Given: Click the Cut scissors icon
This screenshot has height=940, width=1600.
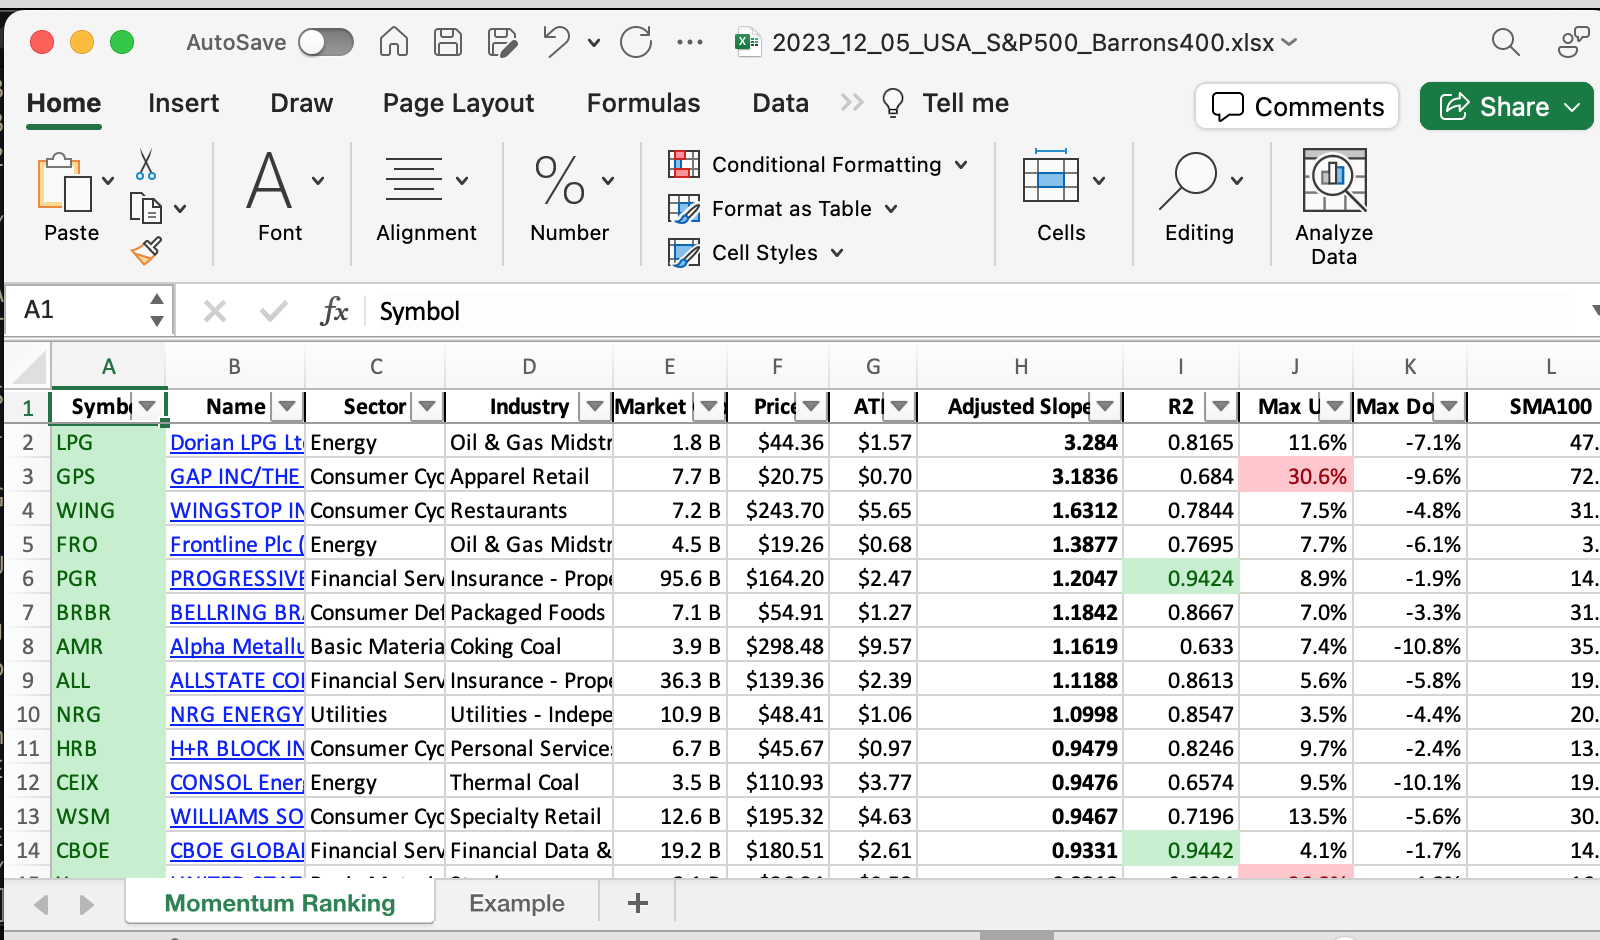Looking at the screenshot, I should [x=146, y=165].
